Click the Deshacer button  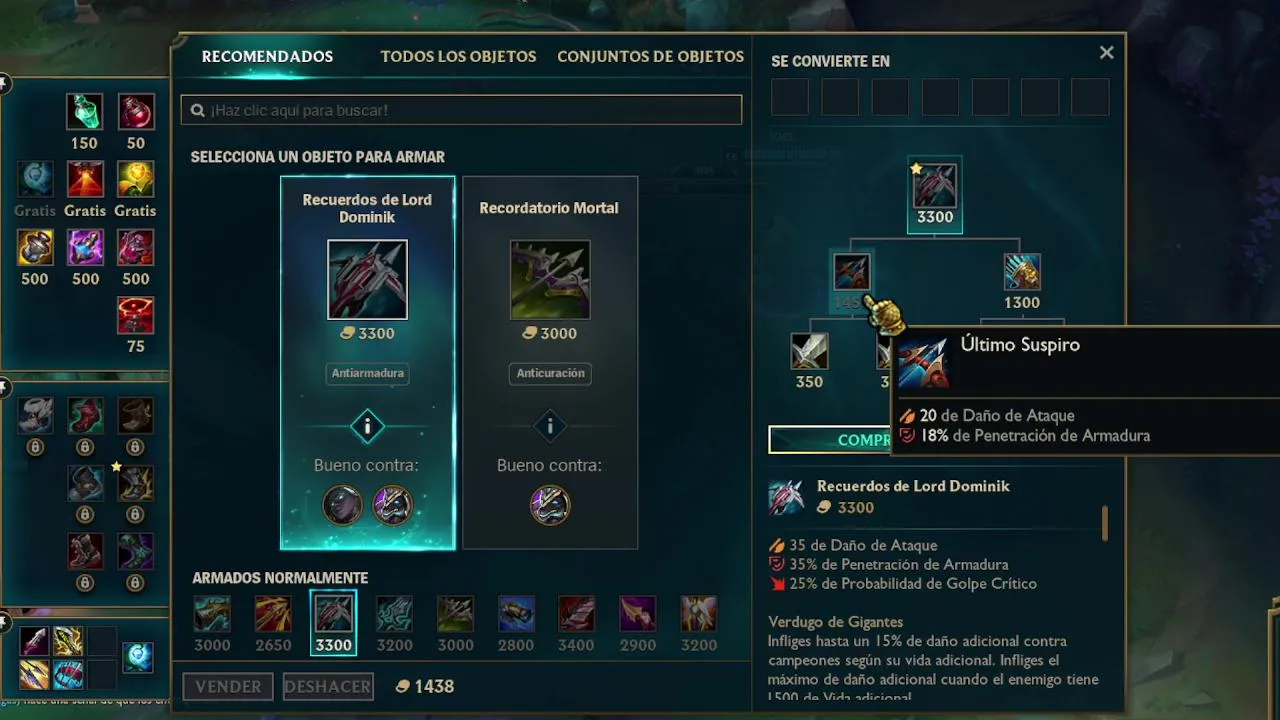click(x=328, y=686)
